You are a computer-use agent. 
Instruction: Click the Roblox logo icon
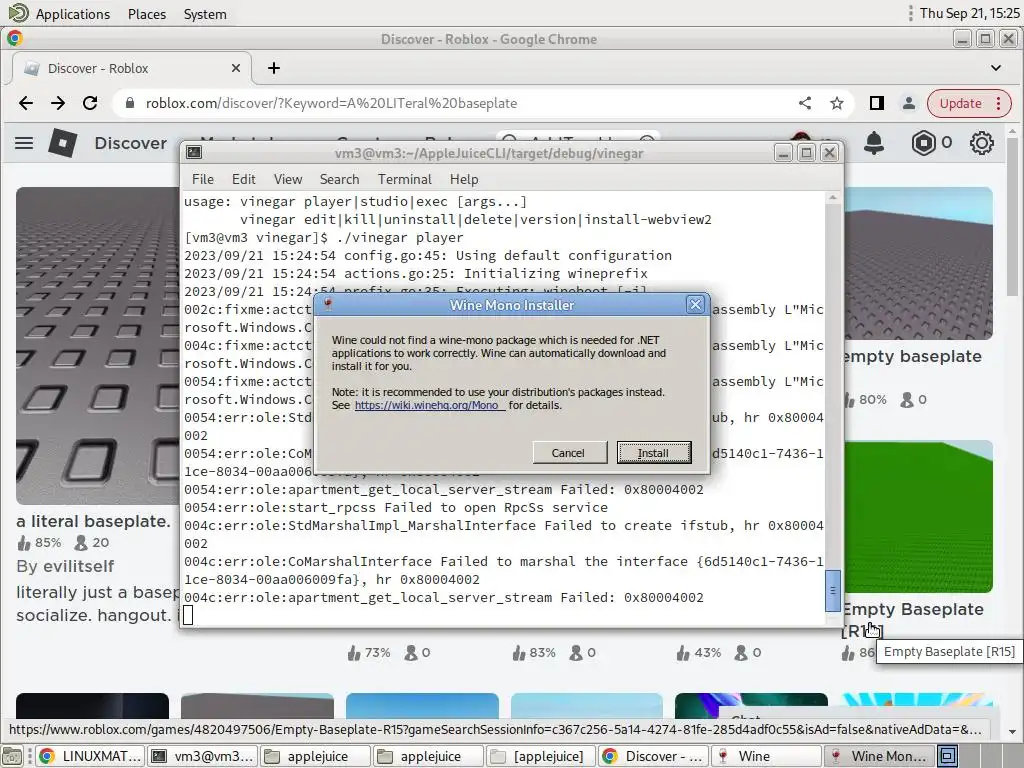63,142
